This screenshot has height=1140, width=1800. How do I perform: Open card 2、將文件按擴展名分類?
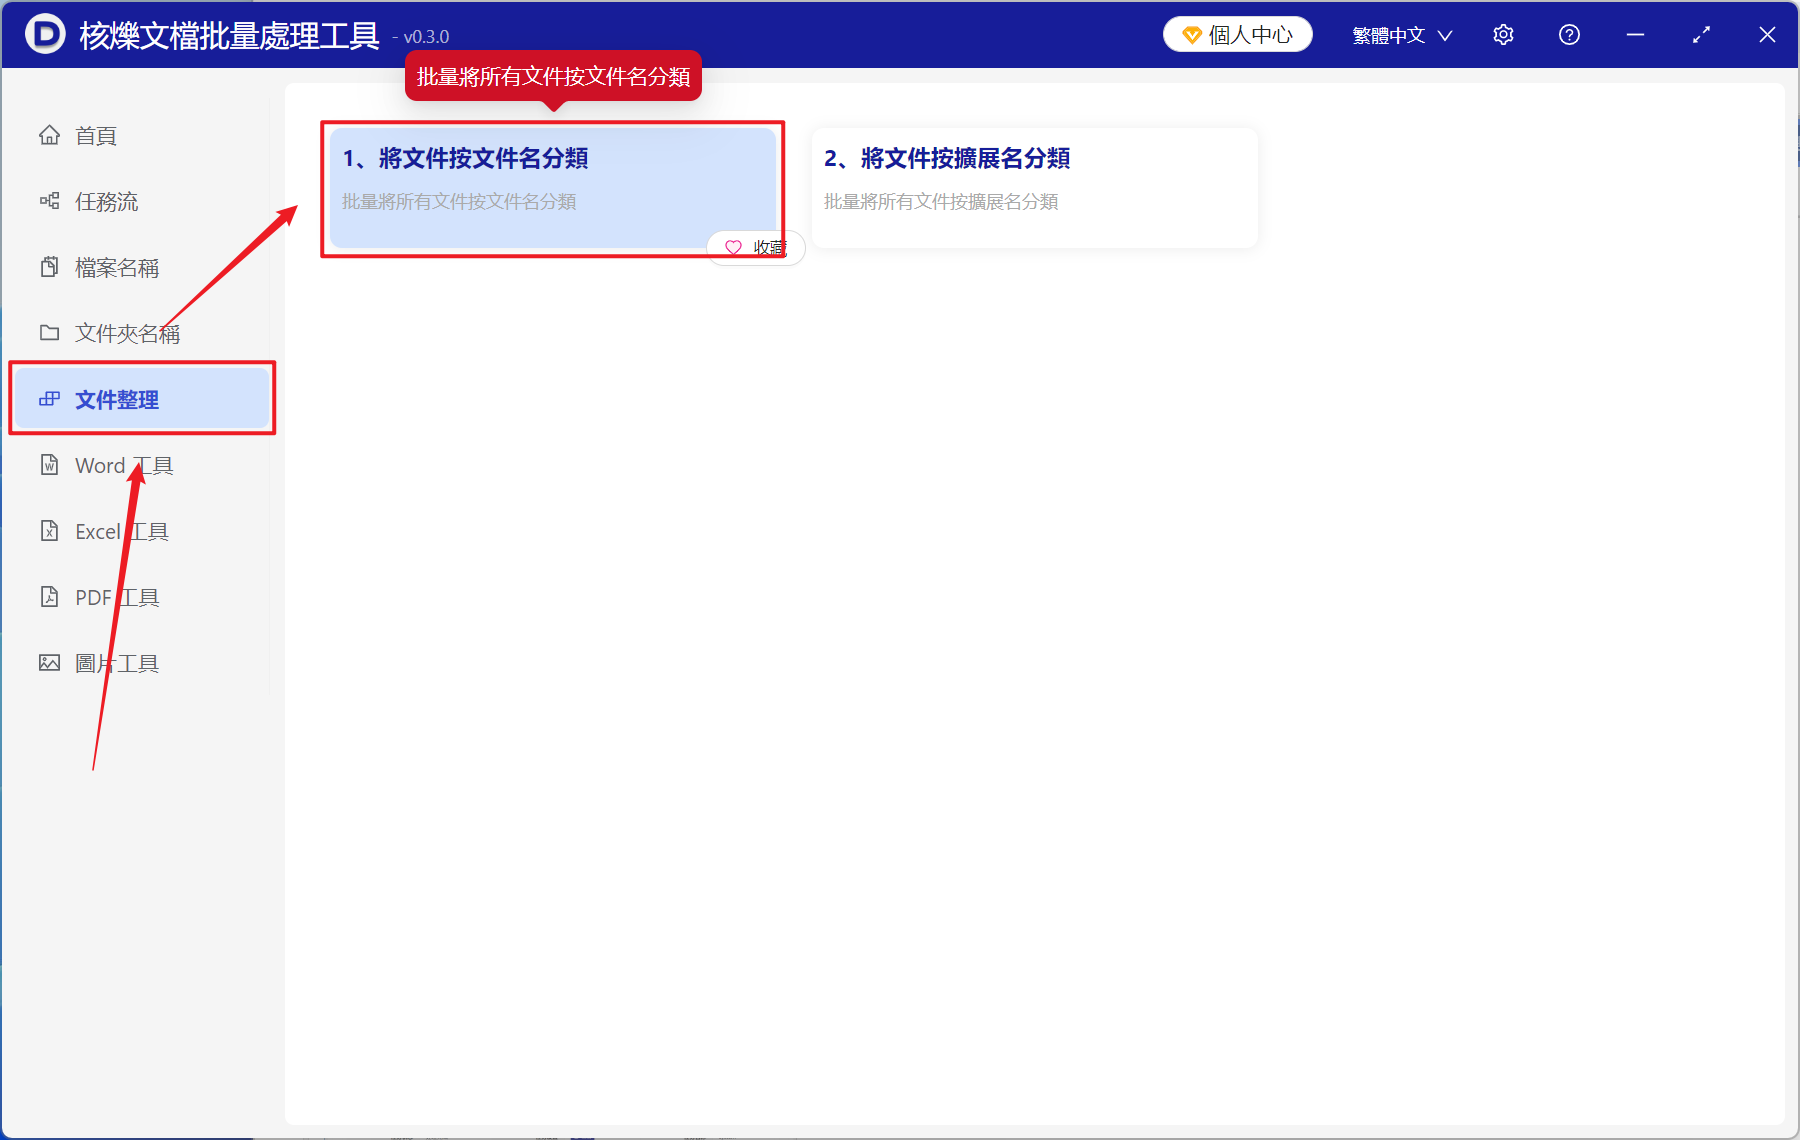(1034, 188)
